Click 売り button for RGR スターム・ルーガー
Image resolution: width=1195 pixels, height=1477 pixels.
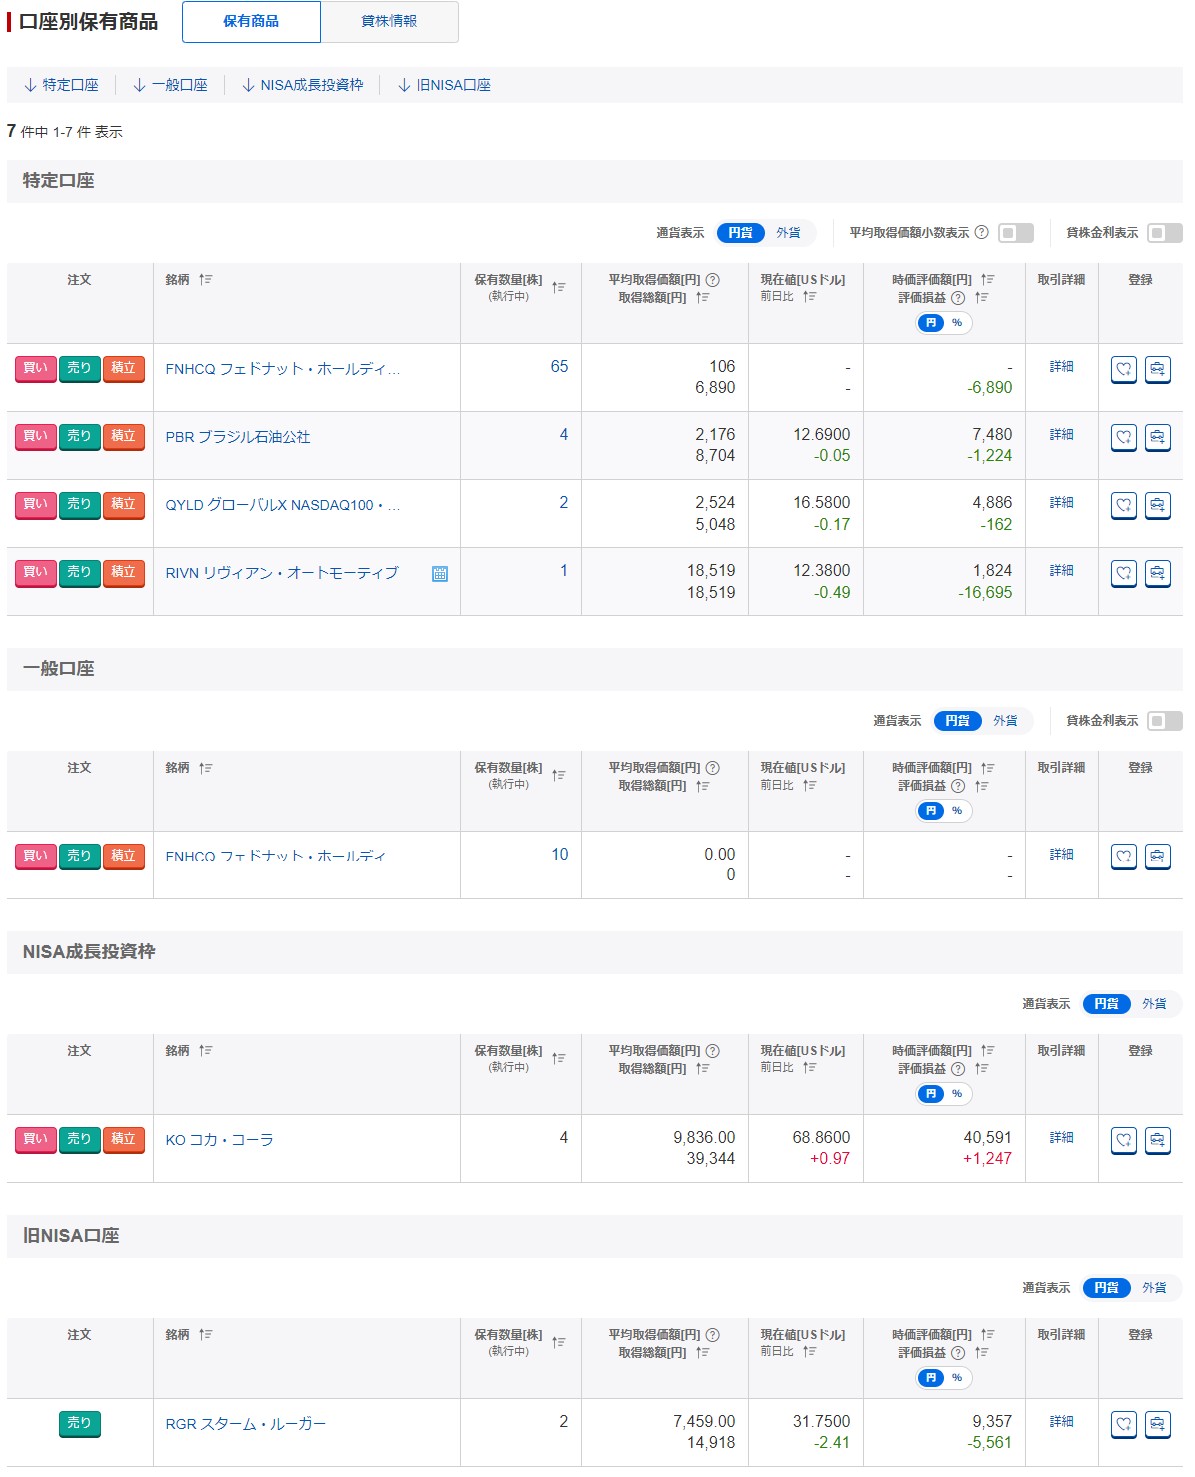(x=80, y=1424)
